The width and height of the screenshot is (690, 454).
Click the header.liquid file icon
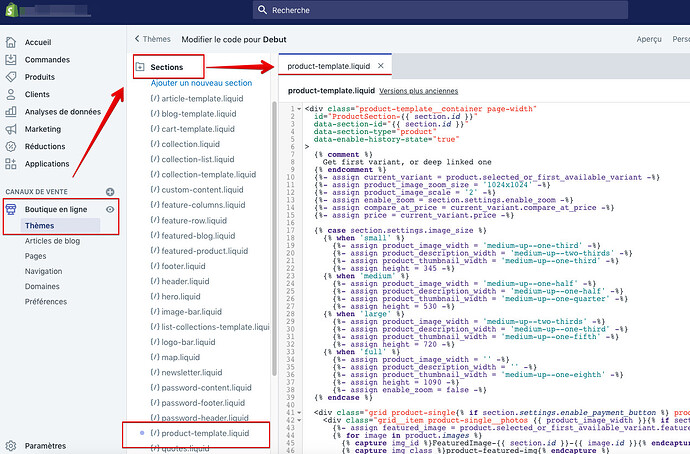154,281
